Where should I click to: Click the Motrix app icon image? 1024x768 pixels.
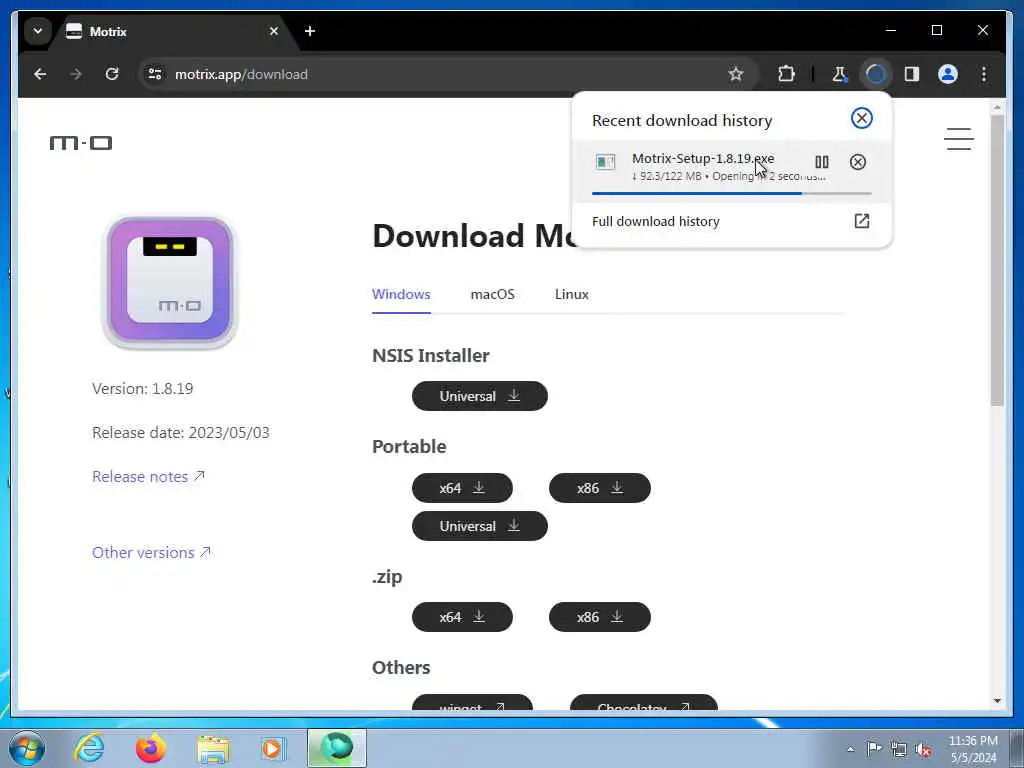[170, 281]
